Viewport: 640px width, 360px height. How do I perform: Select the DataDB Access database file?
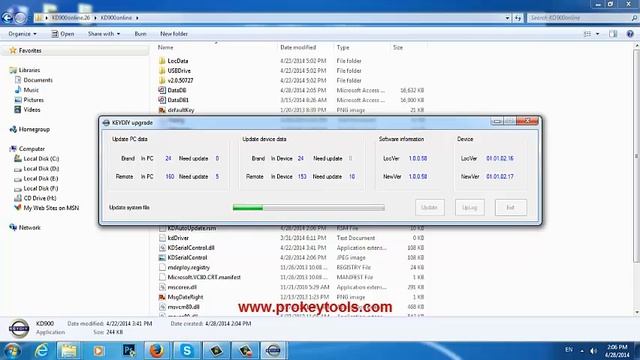coord(177,90)
